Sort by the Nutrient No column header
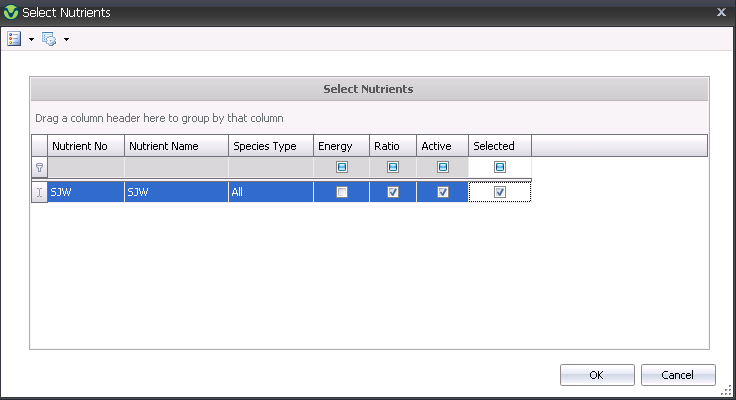This screenshot has width=736, height=400. 86,146
